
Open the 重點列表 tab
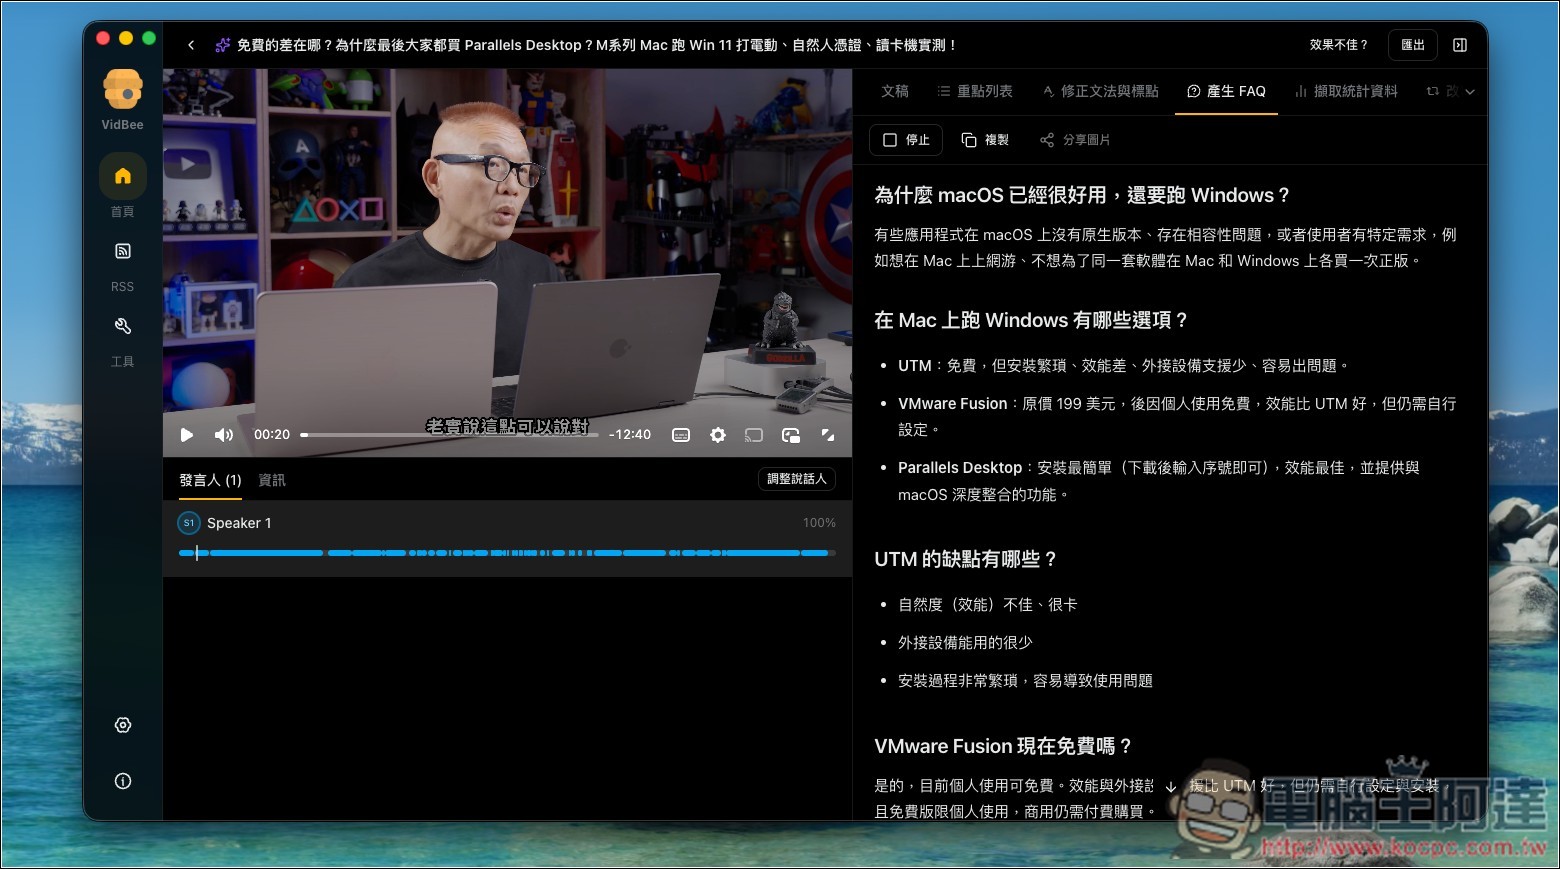point(975,91)
